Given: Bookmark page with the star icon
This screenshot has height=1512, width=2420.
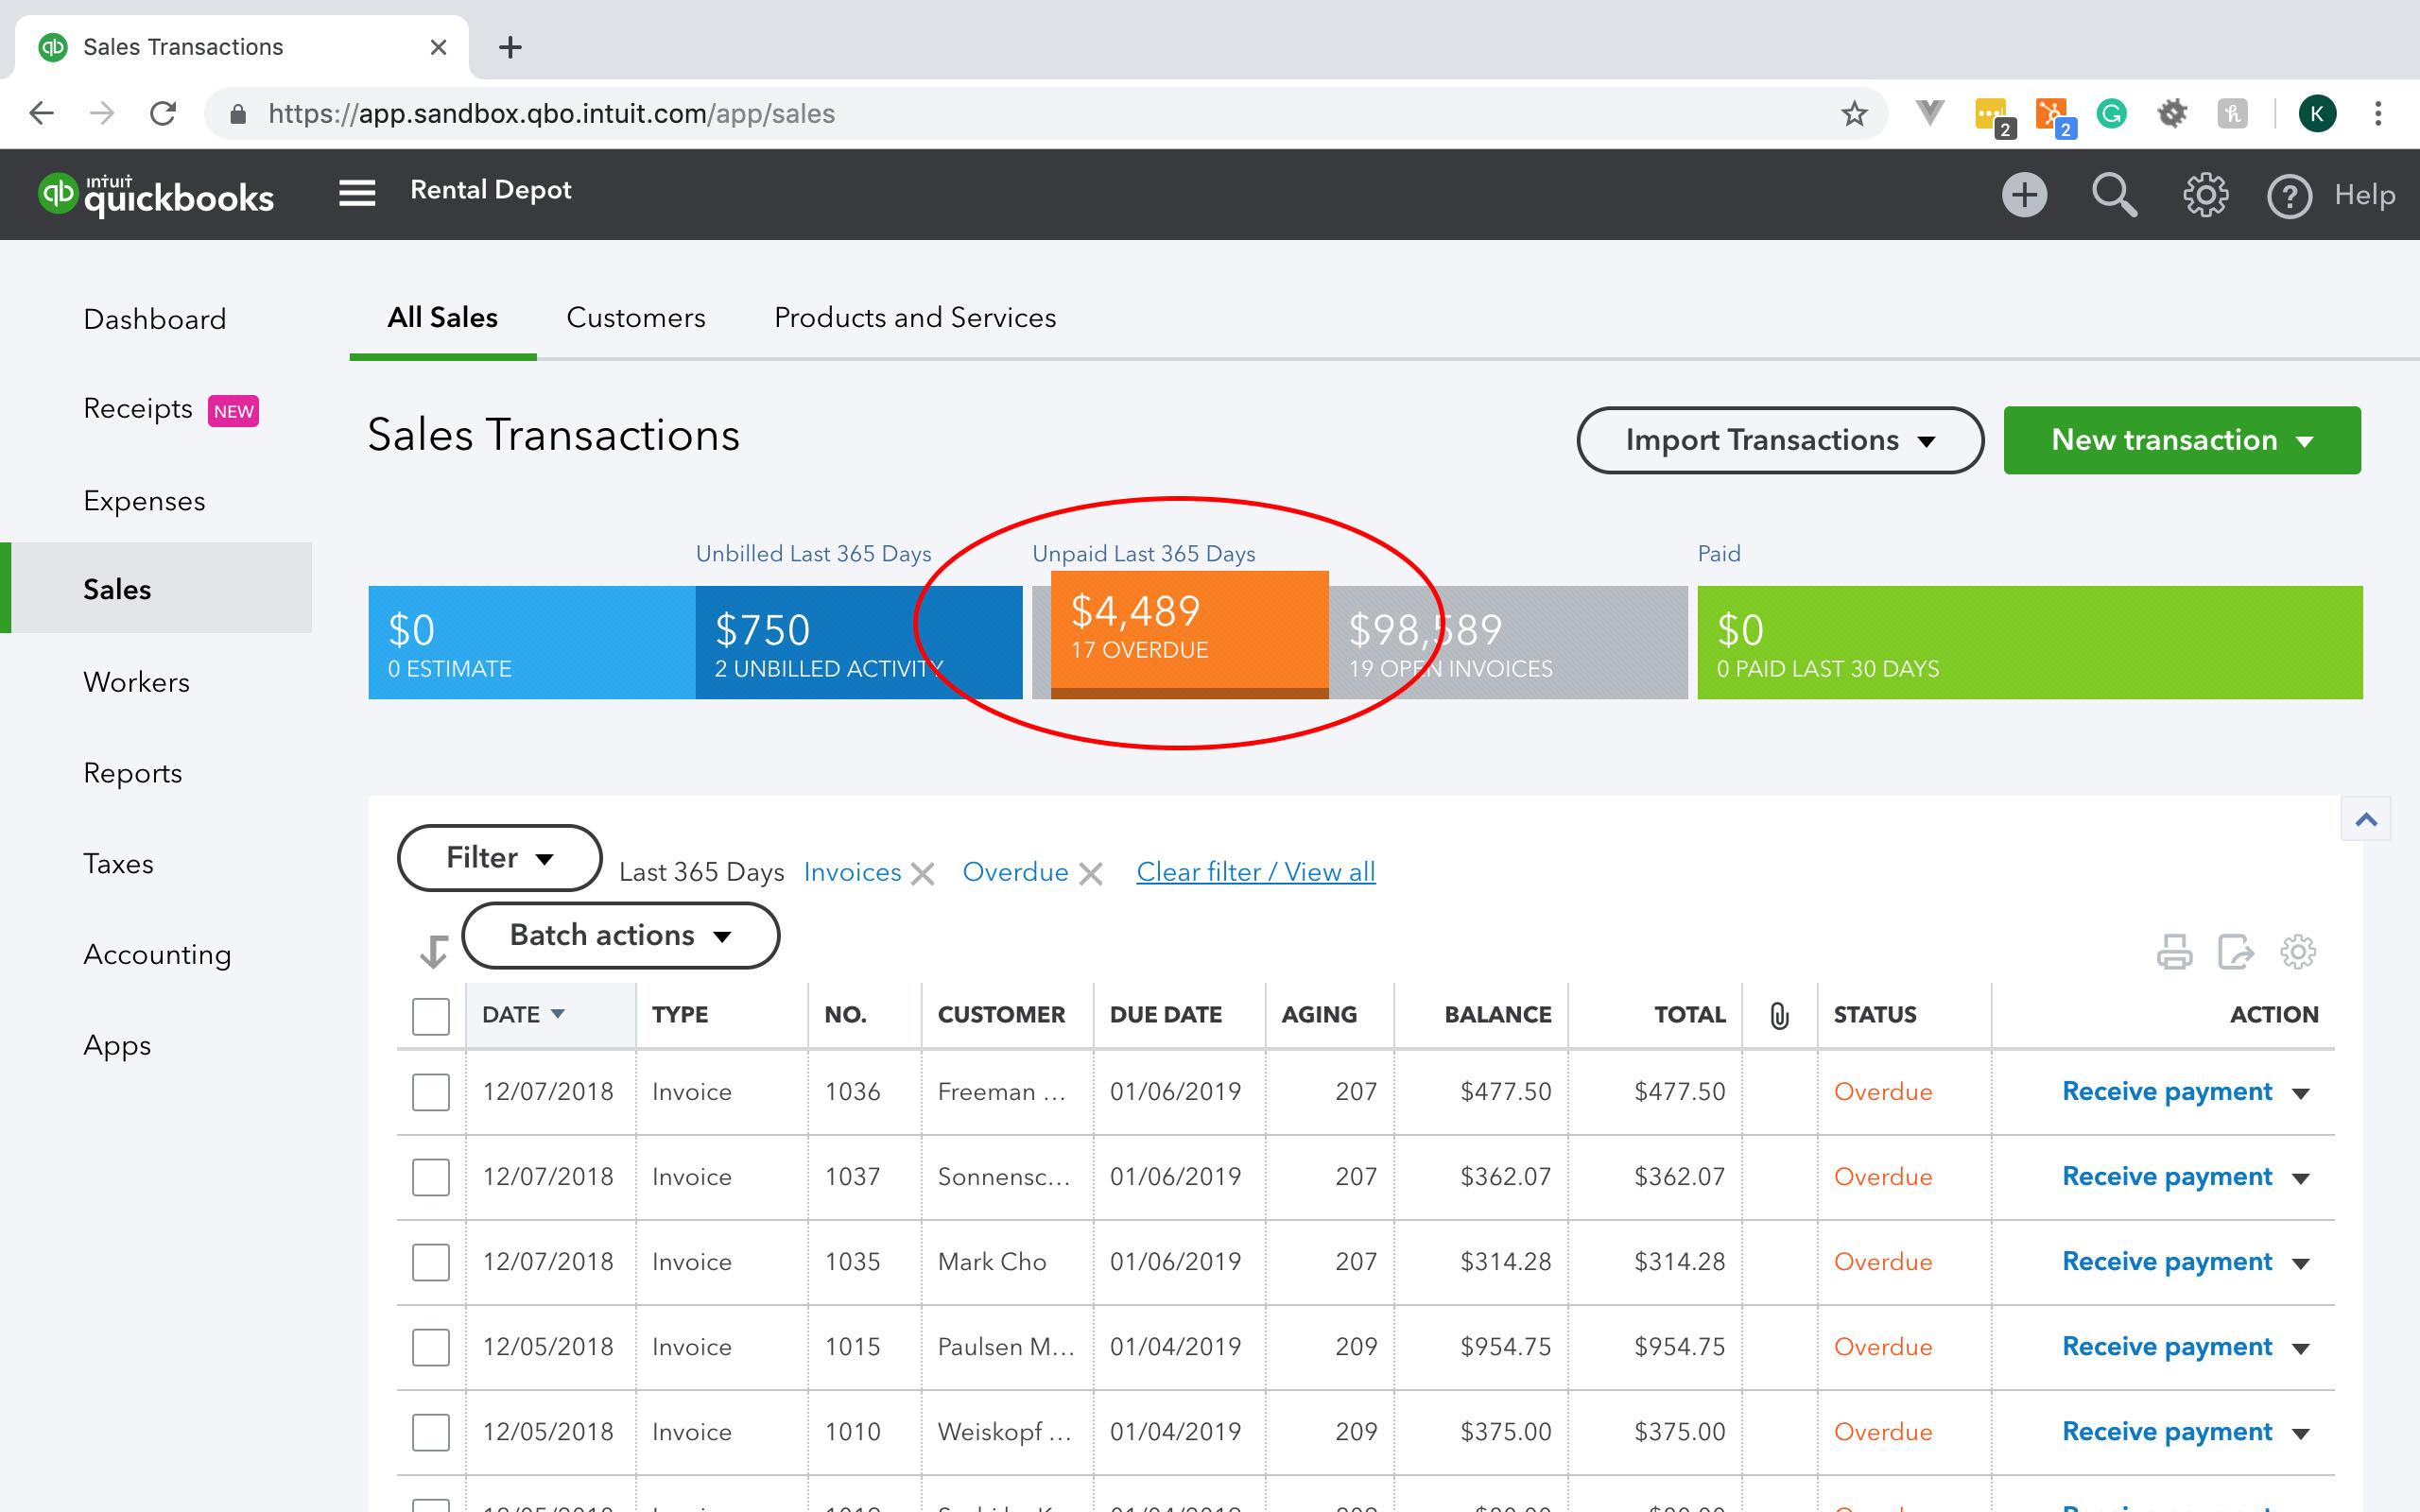Looking at the screenshot, I should tap(1854, 113).
